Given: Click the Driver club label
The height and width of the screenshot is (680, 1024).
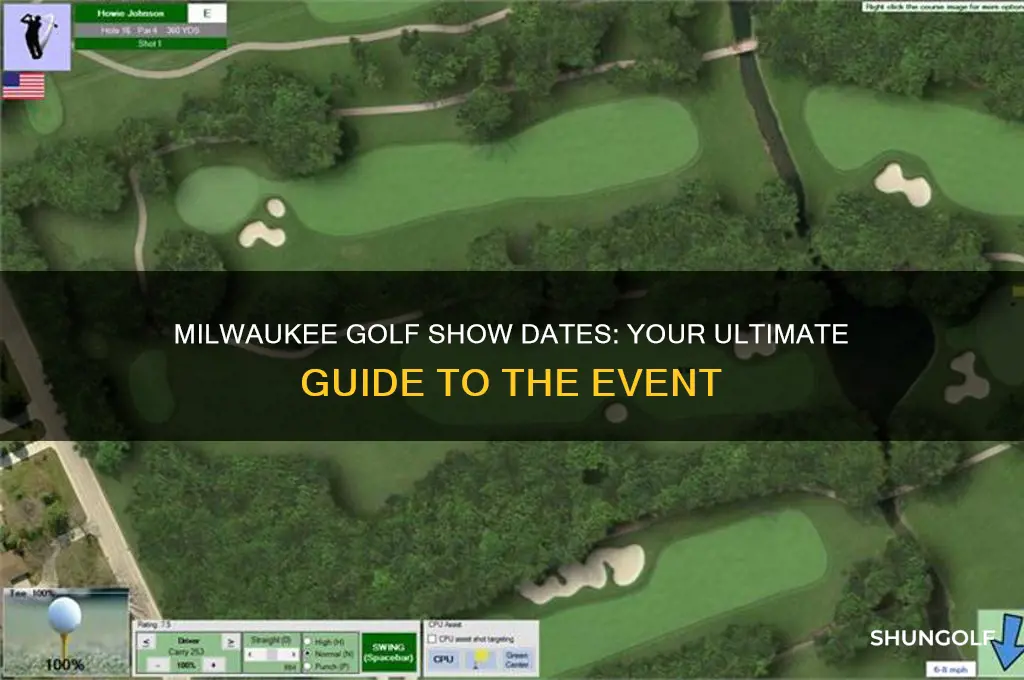Looking at the screenshot, I should point(188,641).
